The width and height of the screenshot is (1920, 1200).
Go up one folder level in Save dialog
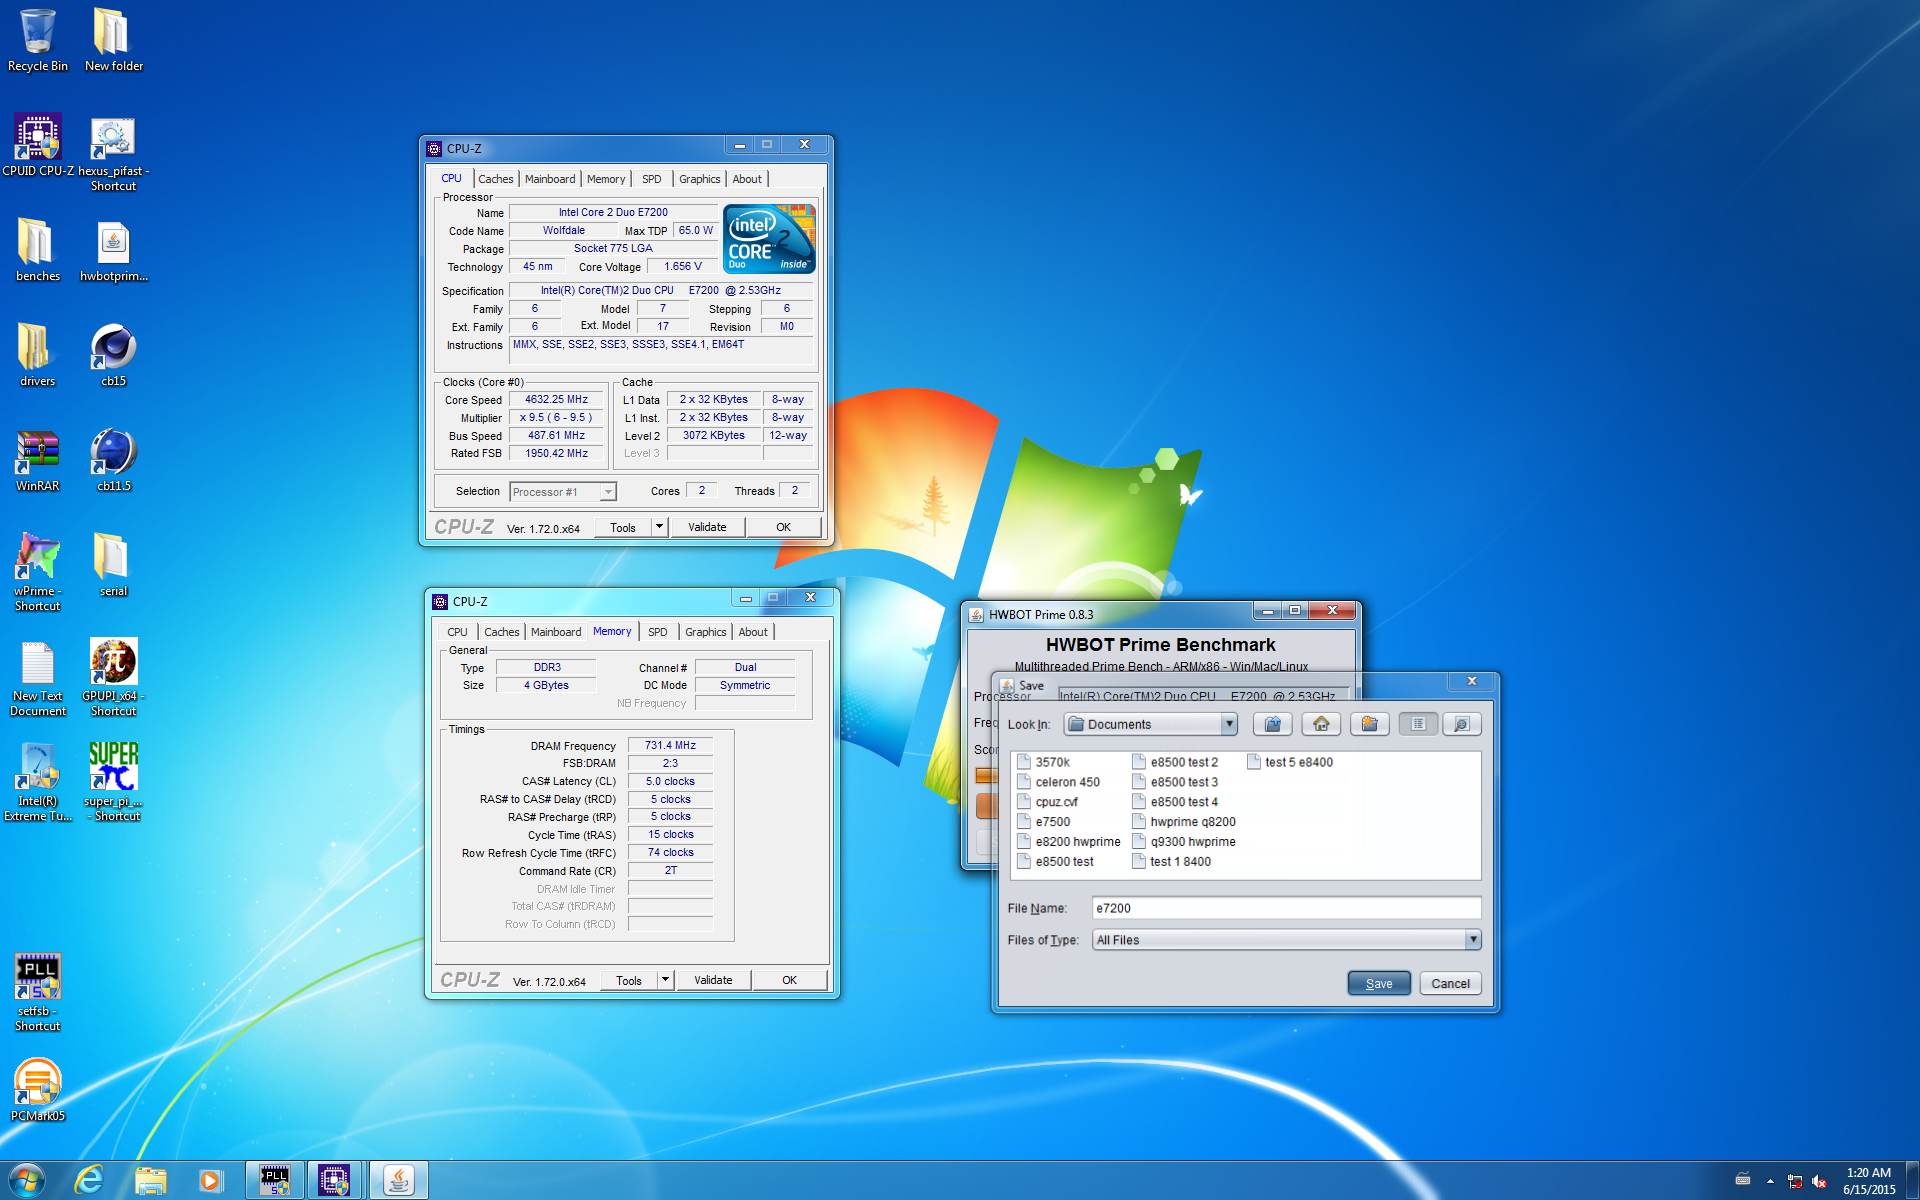click(1272, 724)
